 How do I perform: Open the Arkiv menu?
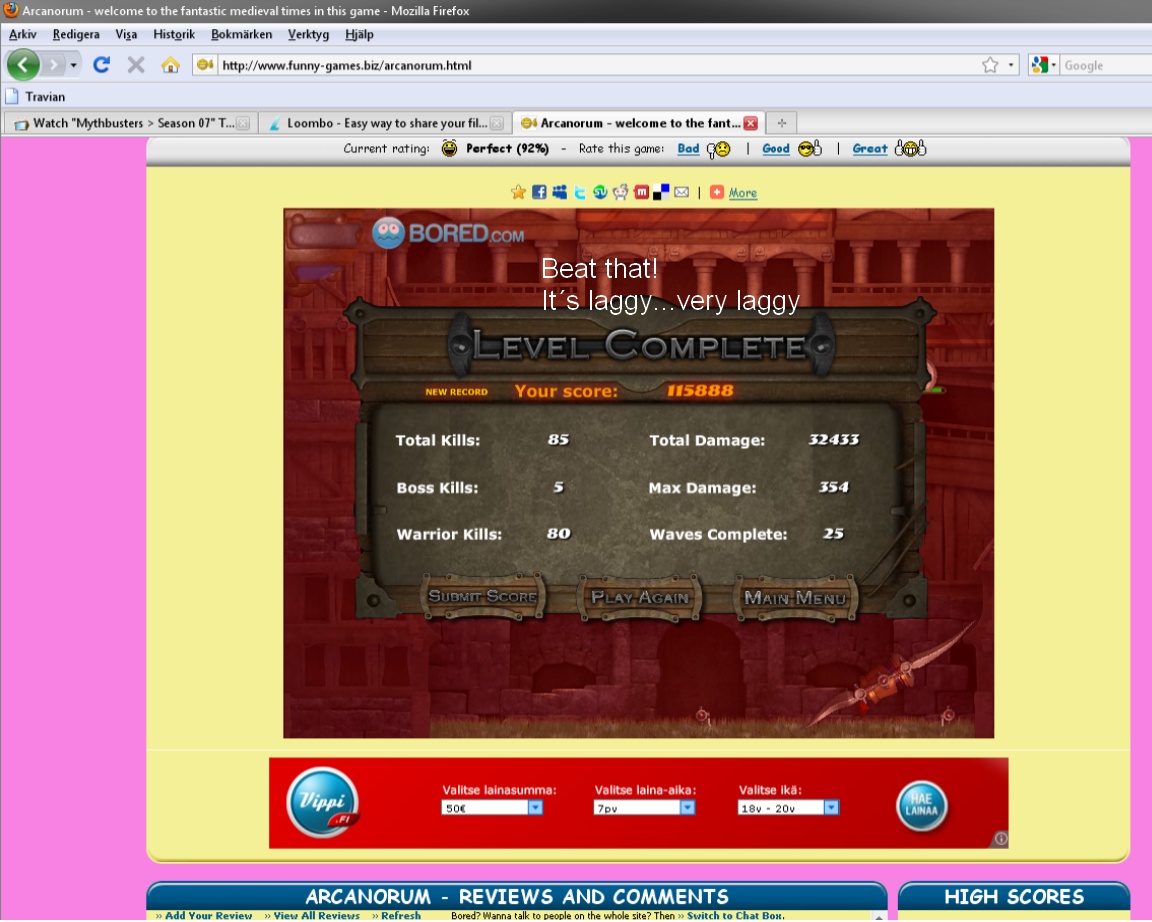23,35
